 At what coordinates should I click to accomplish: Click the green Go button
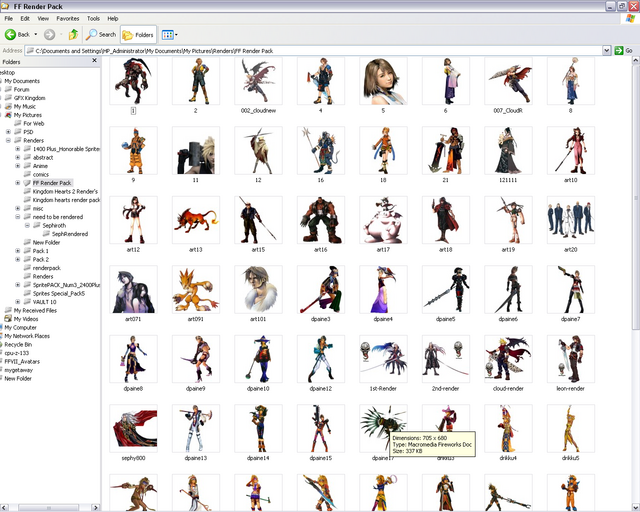tap(624, 51)
